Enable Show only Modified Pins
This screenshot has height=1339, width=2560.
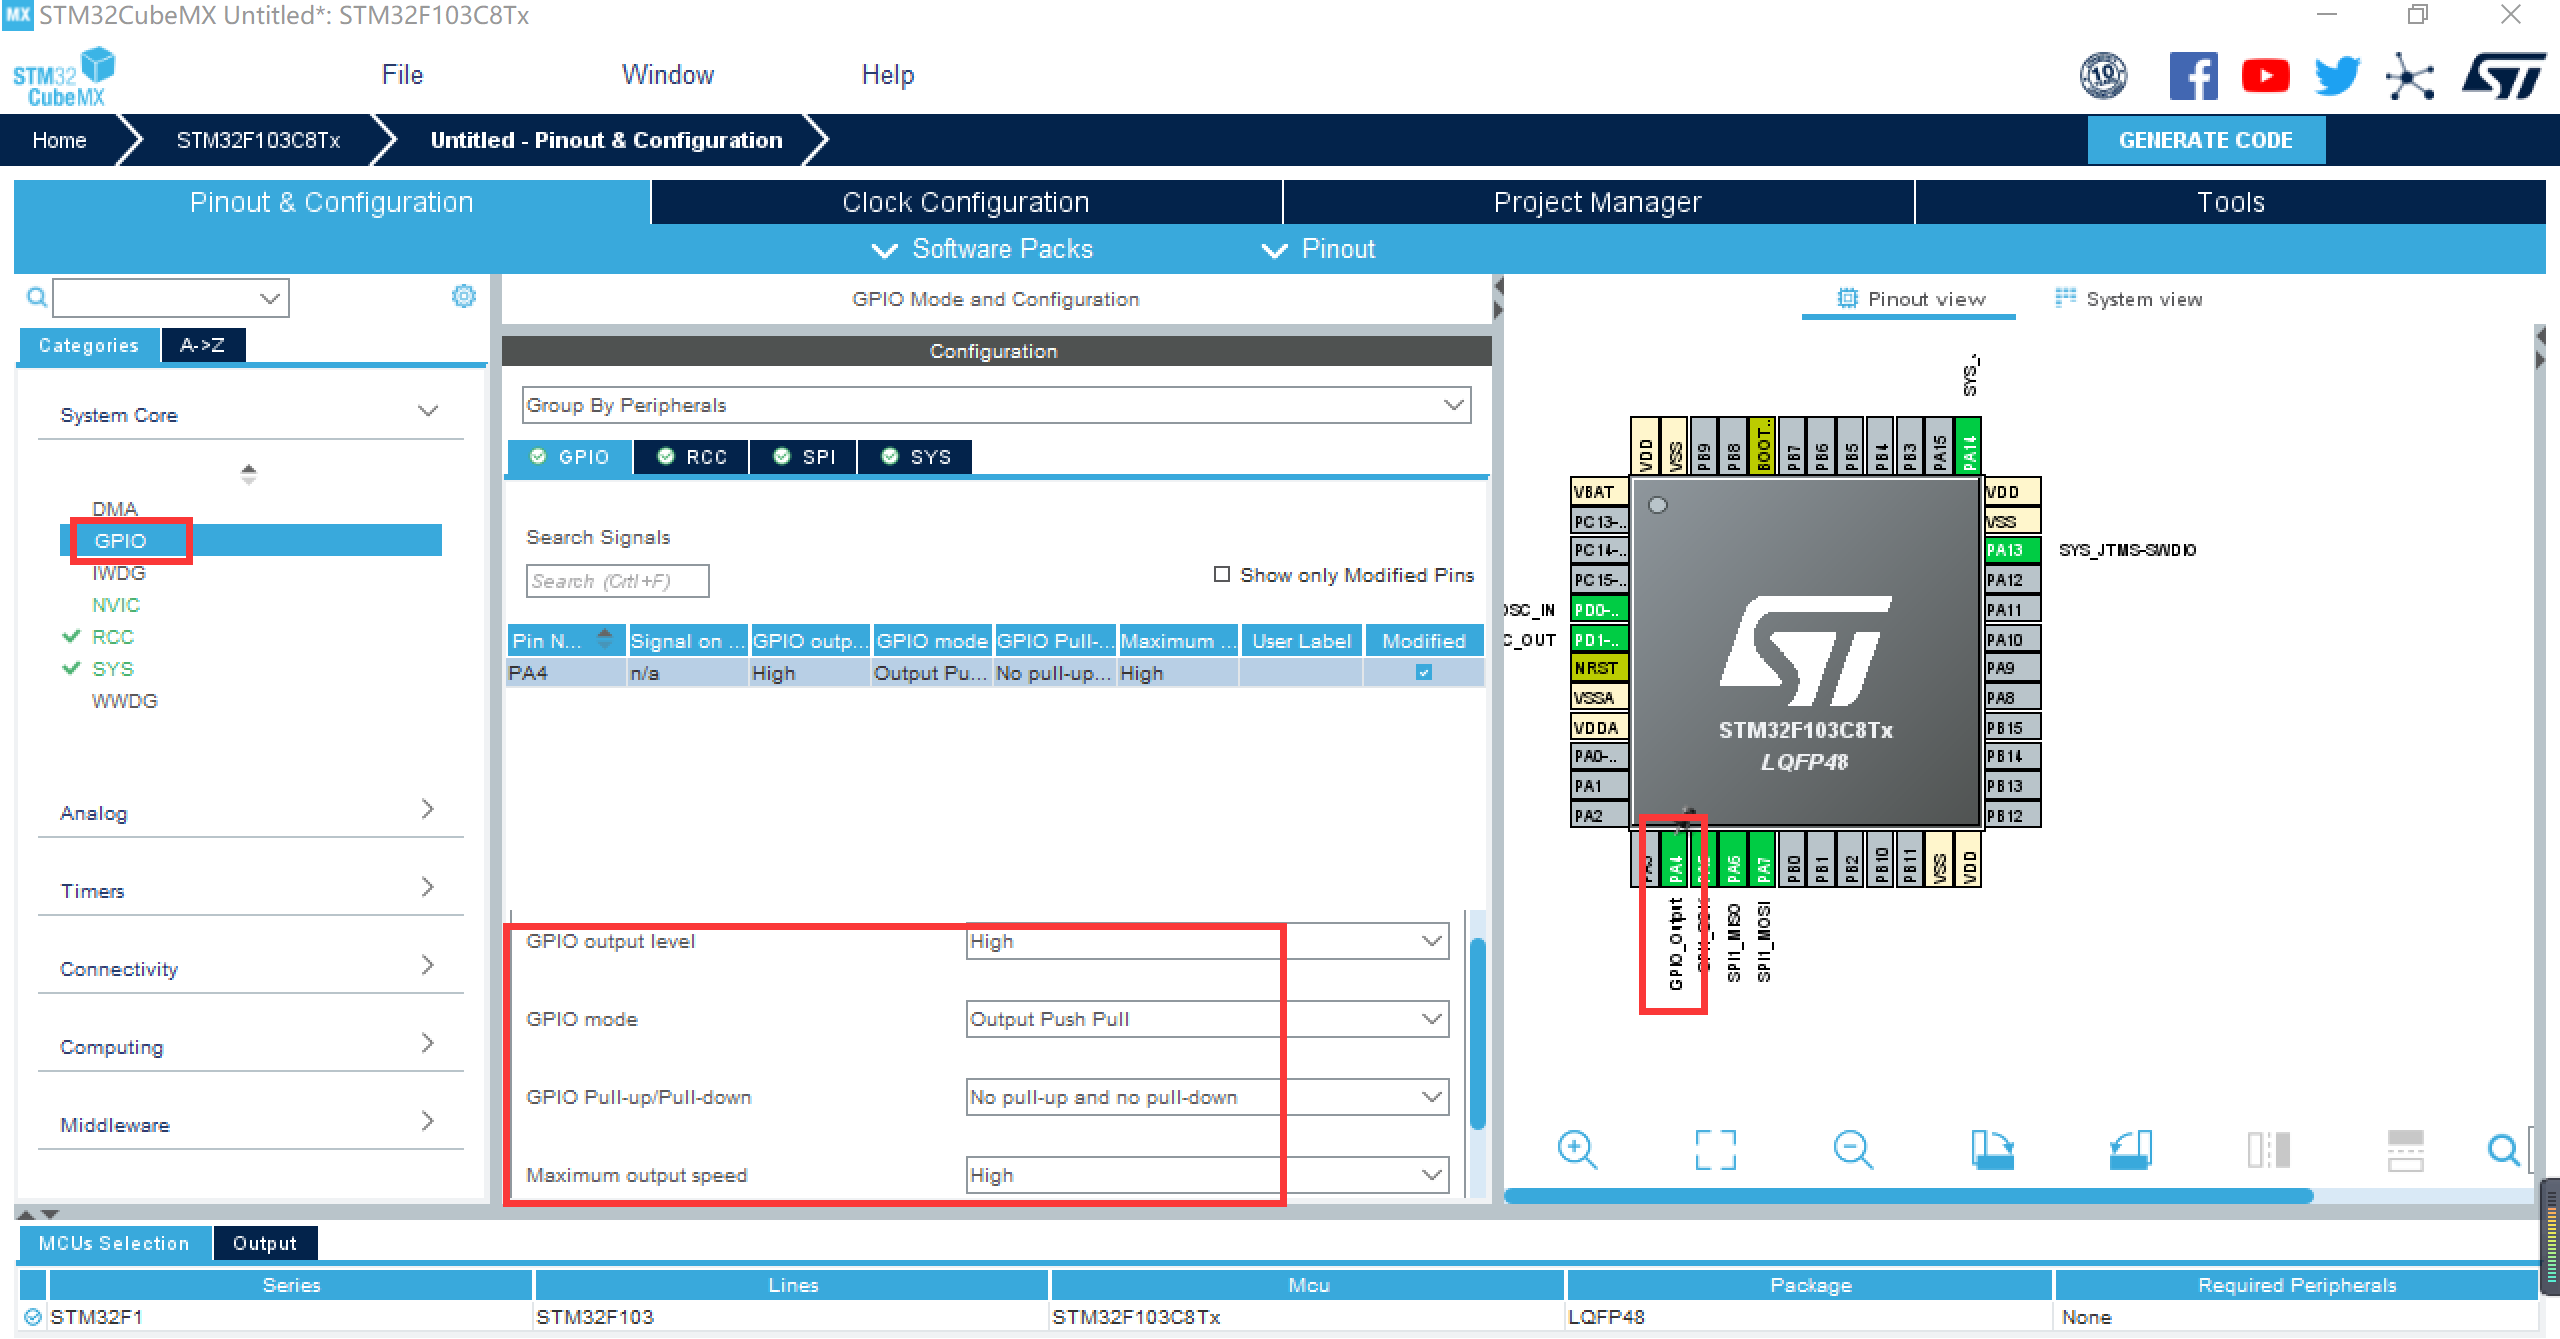click(1221, 574)
